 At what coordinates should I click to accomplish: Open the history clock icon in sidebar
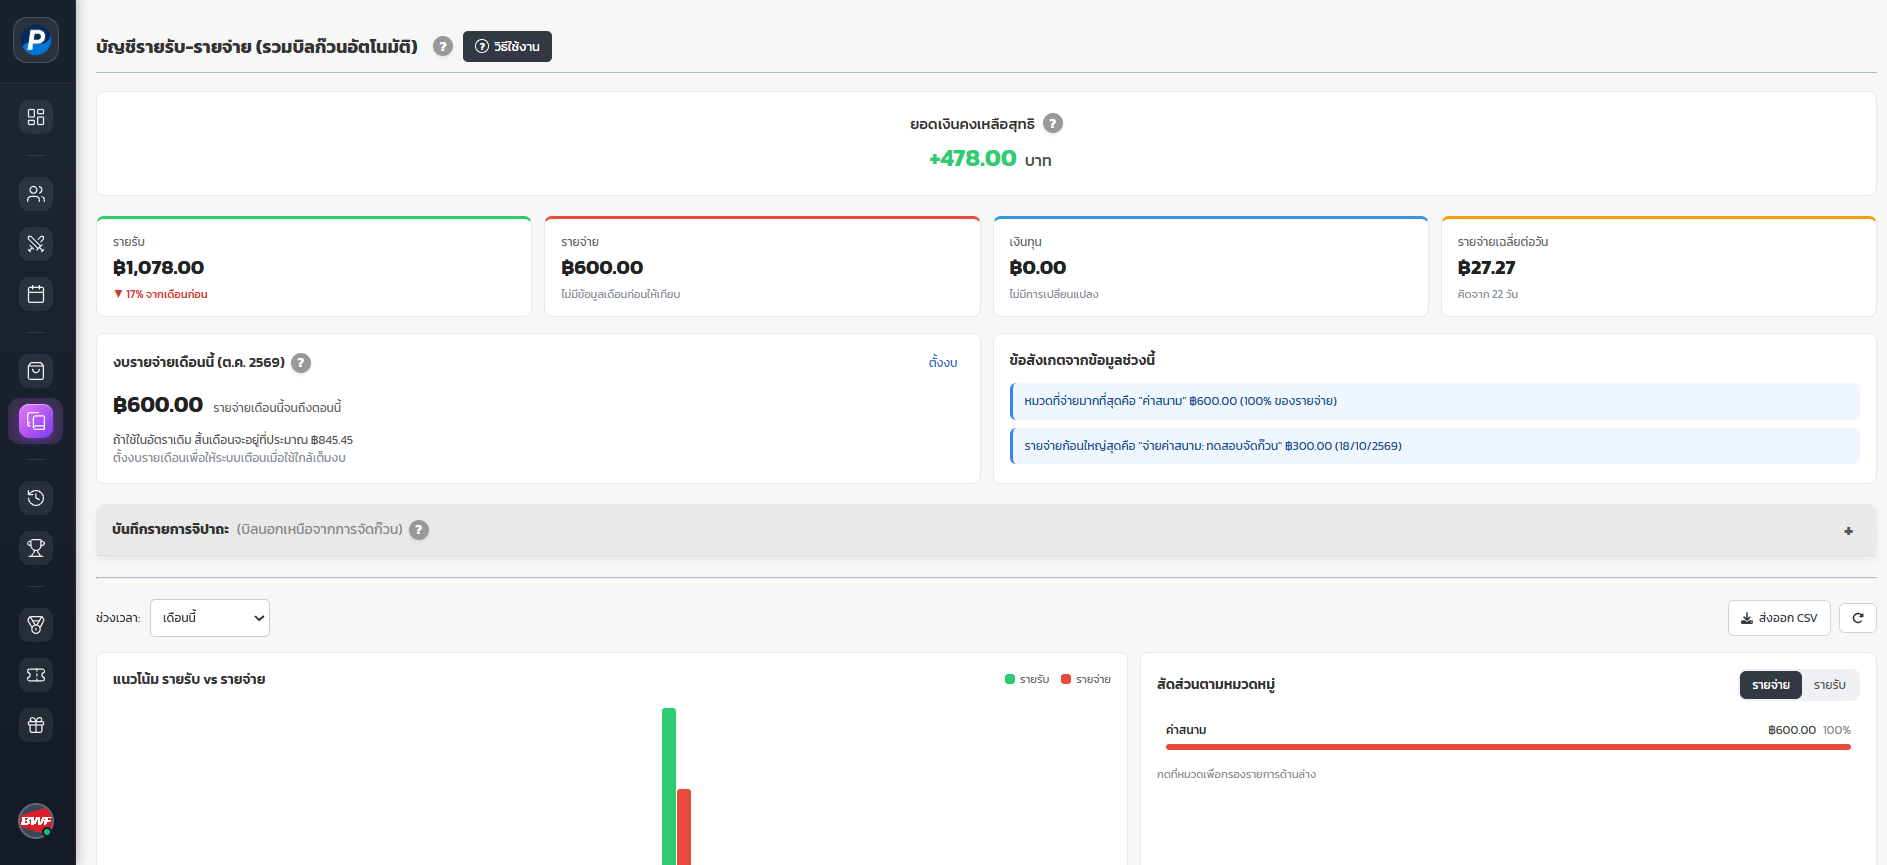click(36, 498)
